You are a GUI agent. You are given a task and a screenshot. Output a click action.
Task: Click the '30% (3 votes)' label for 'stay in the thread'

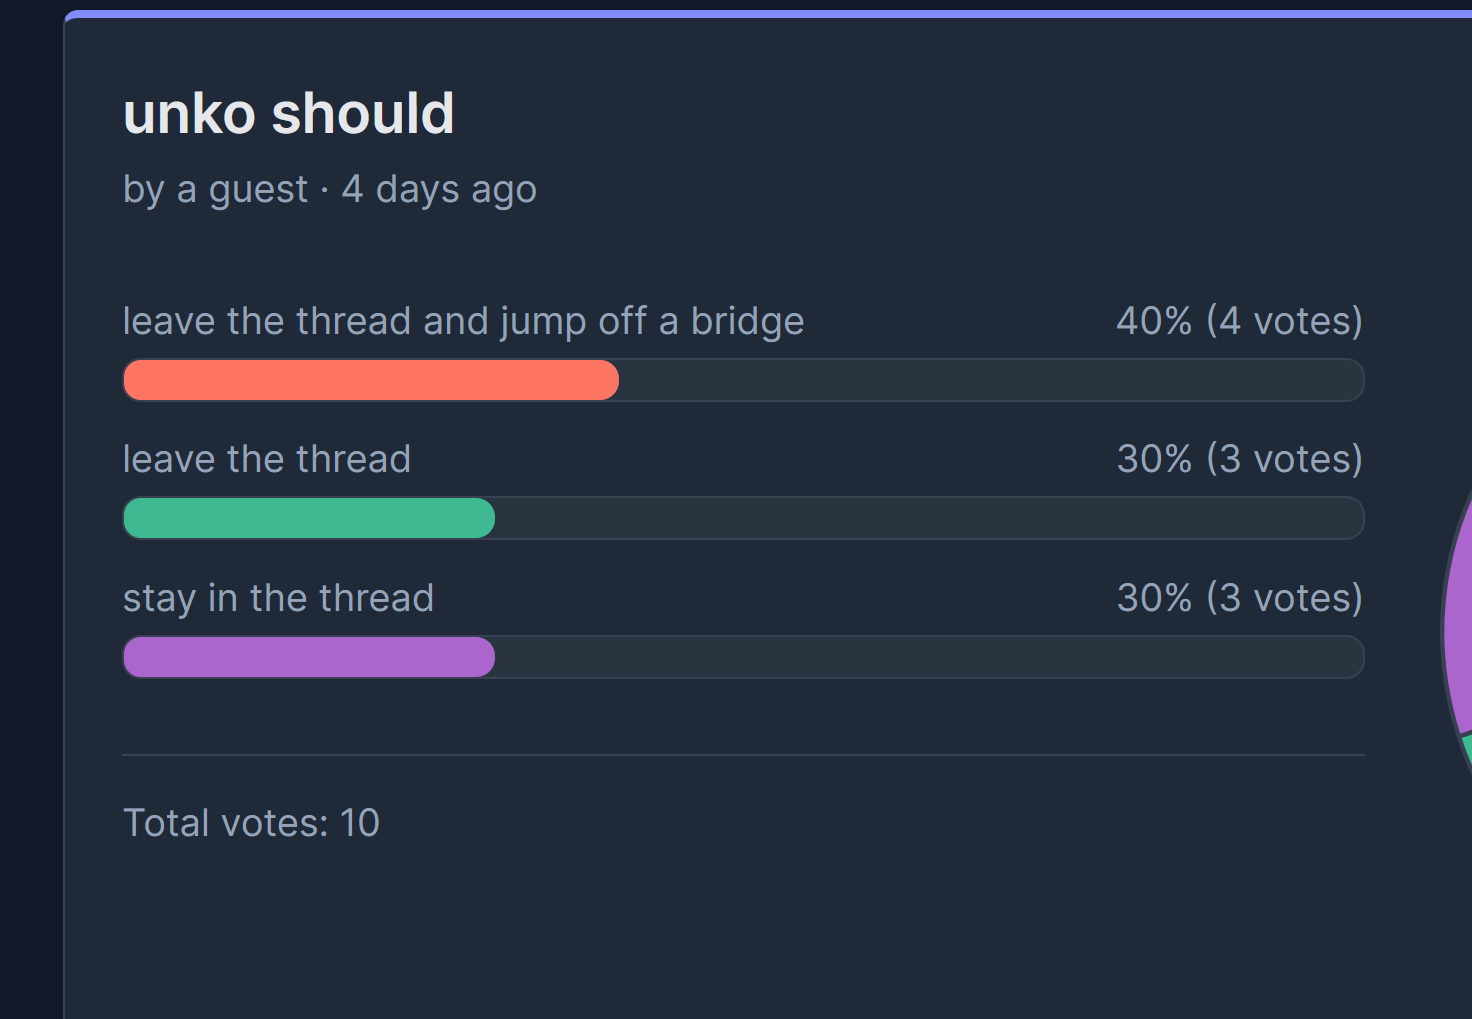(1240, 598)
